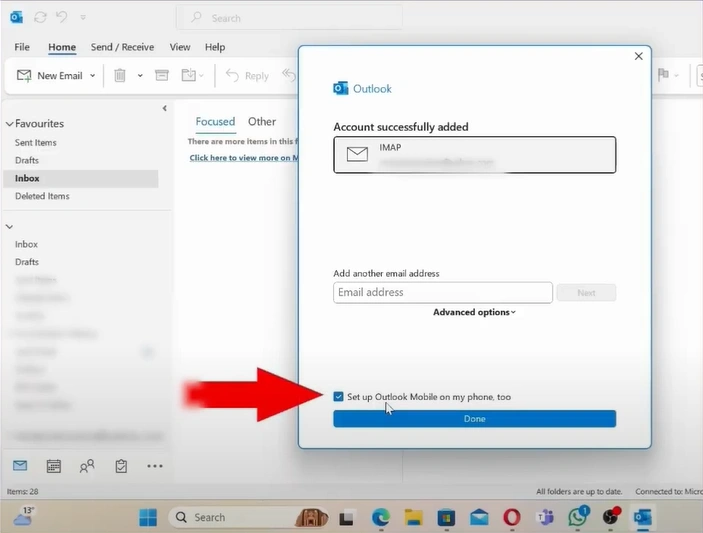703x533 pixels.
Task: Open File Explorer from taskbar
Action: click(413, 517)
